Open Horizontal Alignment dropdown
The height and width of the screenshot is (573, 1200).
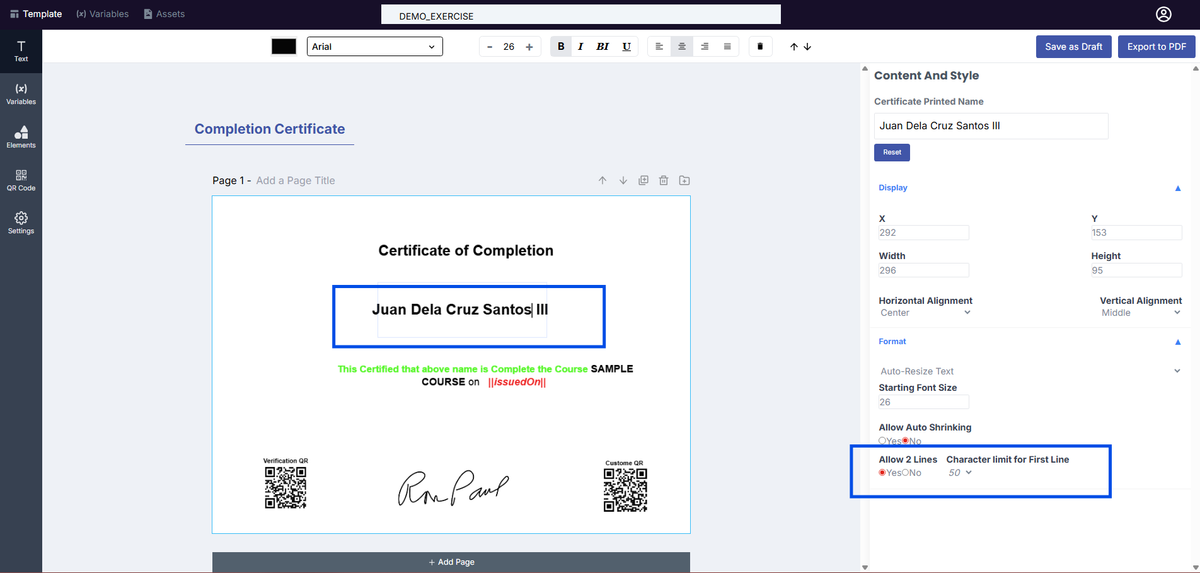point(925,313)
